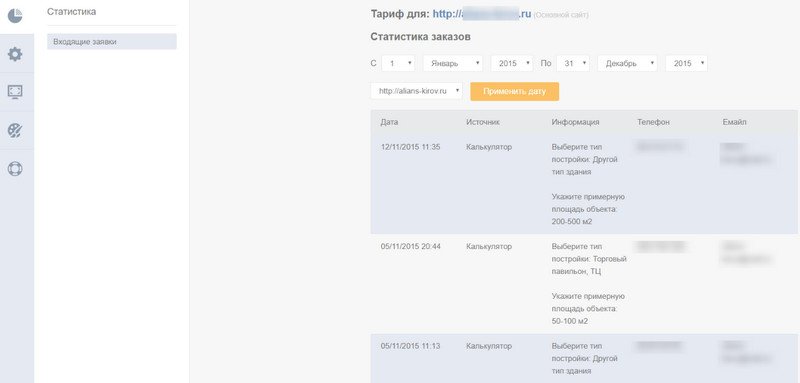Select the date 05/11/2015 20:44
The height and width of the screenshot is (383, 800).
click(x=411, y=246)
